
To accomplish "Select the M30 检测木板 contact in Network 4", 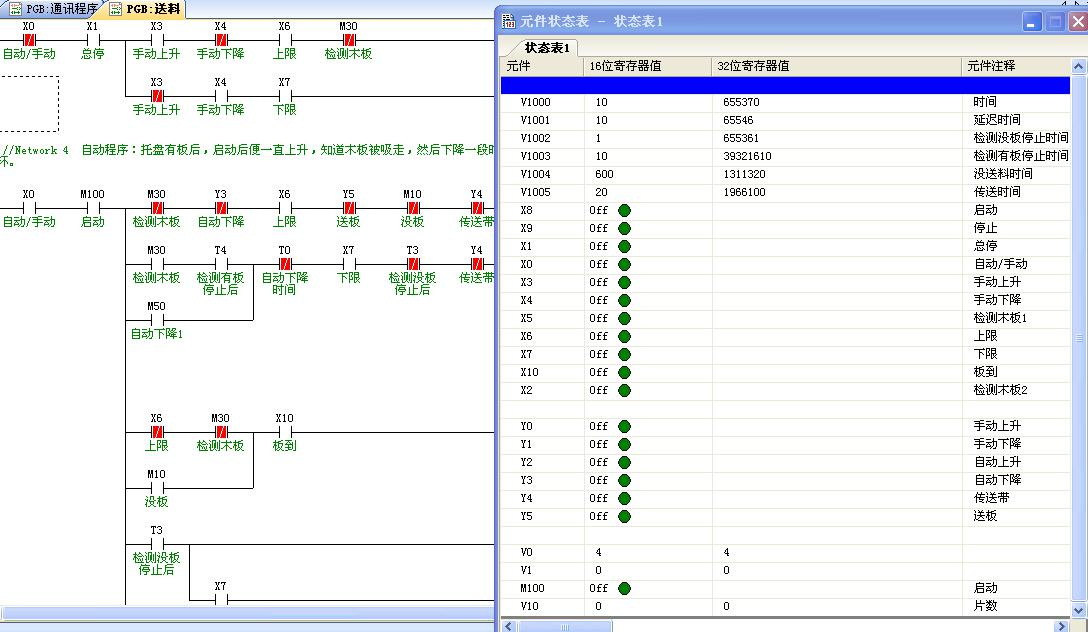I will (156, 208).
